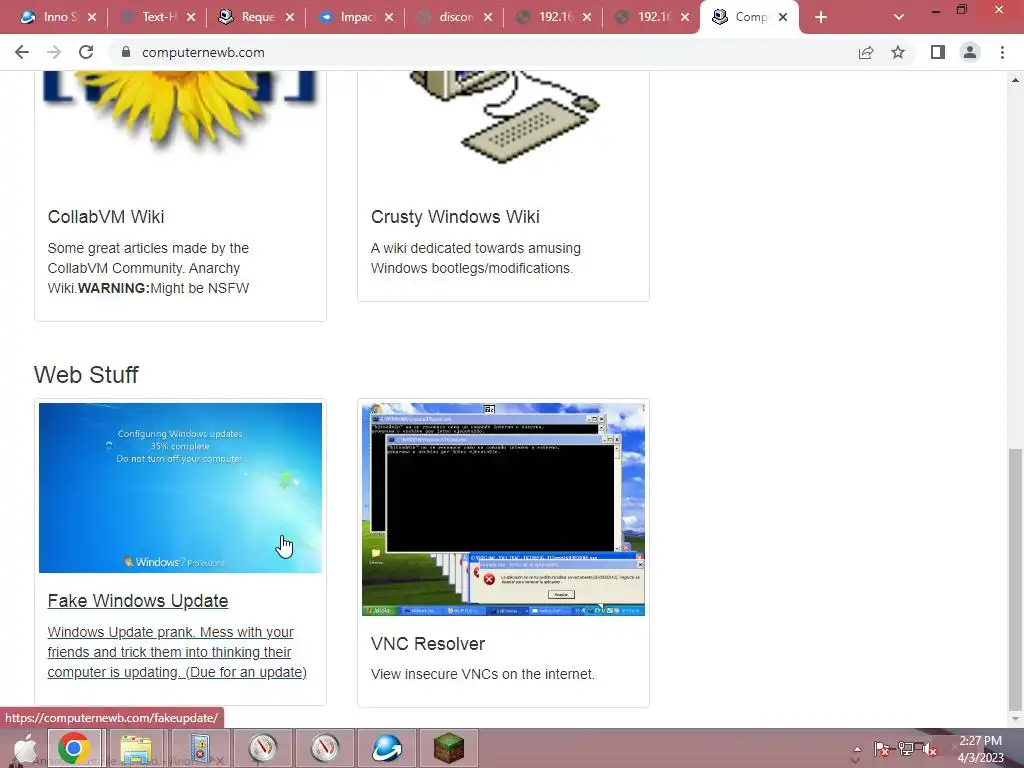This screenshot has width=1024, height=768.
Task: Open the browser side panel
Action: coord(938,52)
